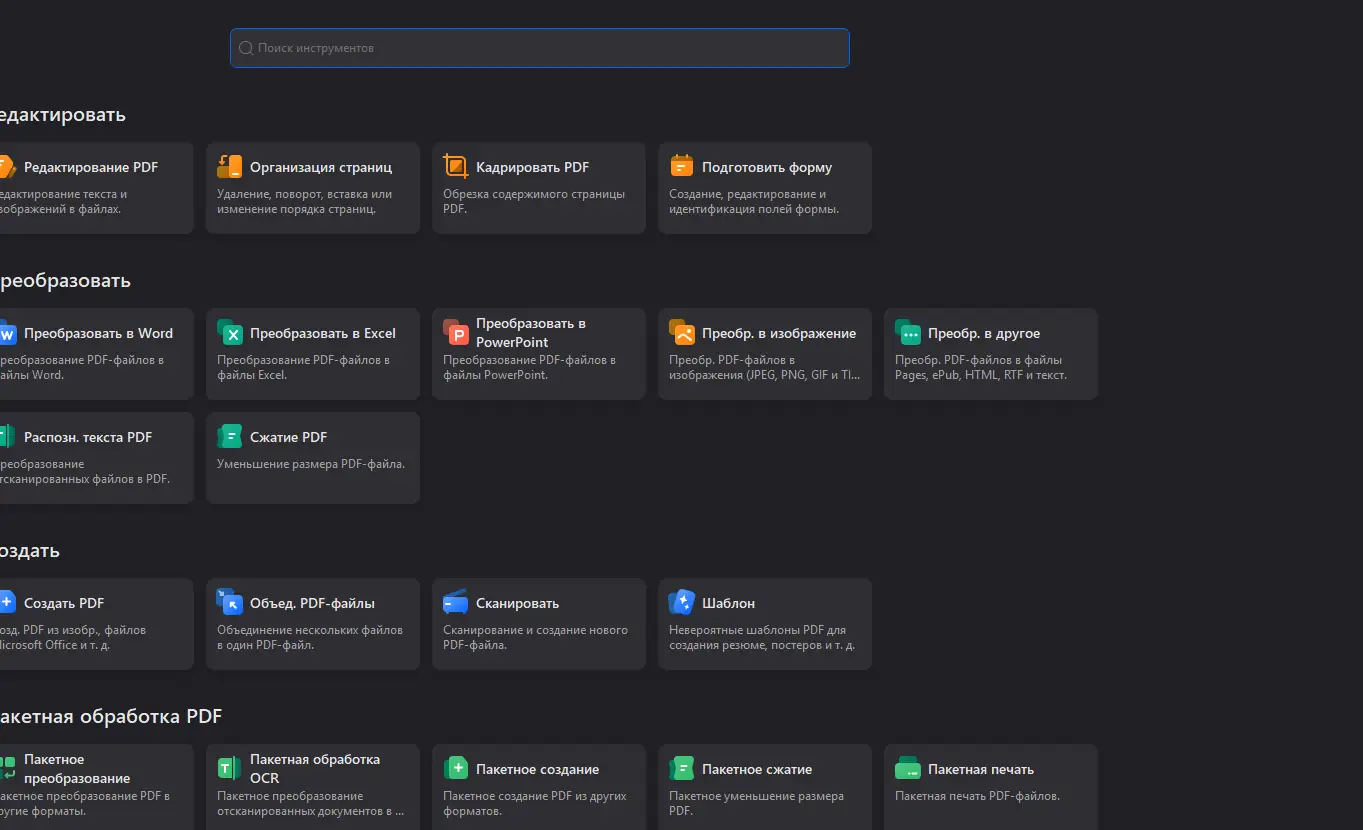Select the Scan (Сканировать) icon
This screenshot has height=830, width=1363.
[x=456, y=603]
